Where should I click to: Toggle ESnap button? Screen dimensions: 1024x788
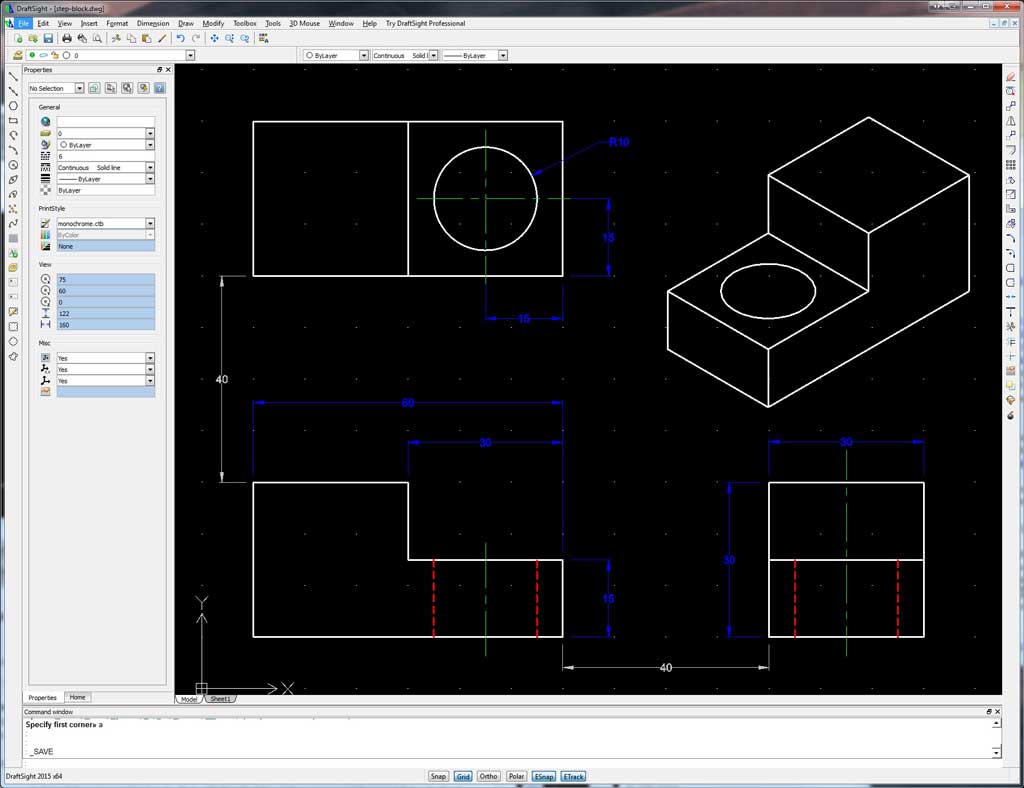point(543,776)
